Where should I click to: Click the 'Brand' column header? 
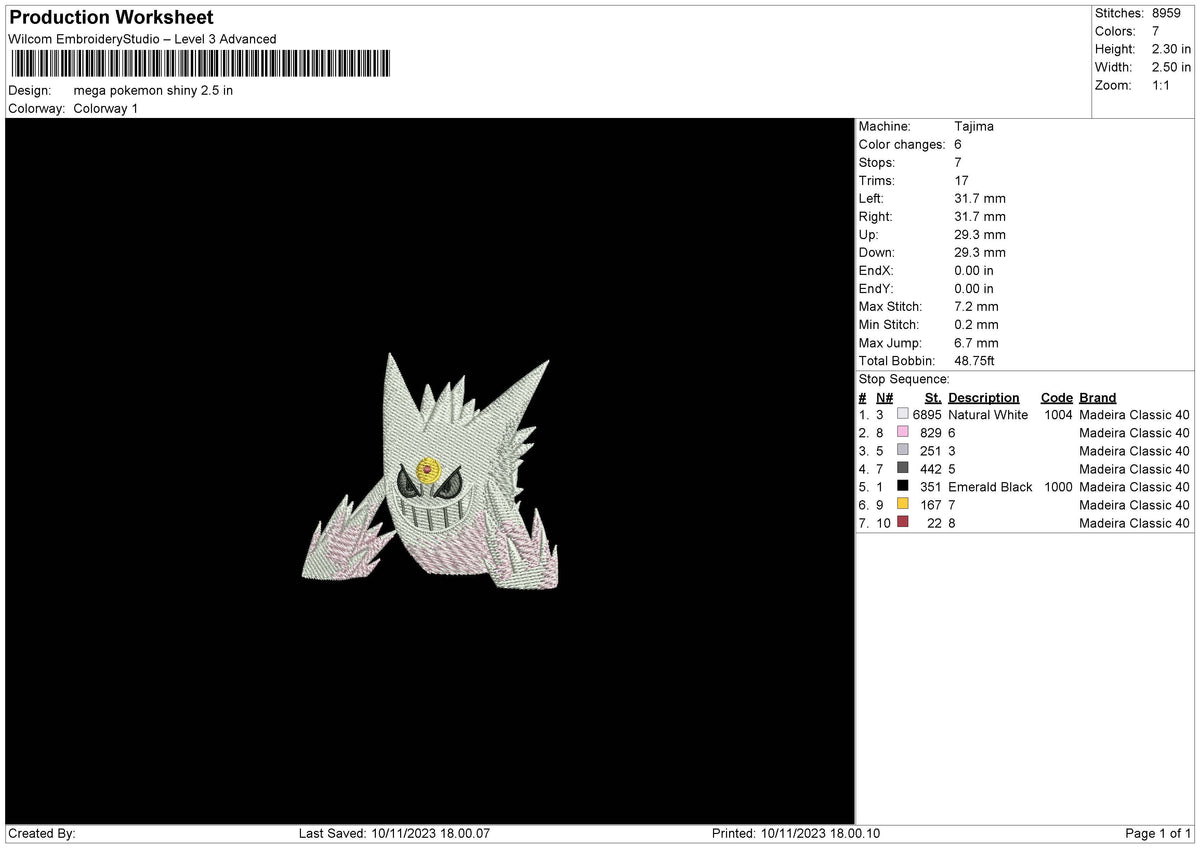tap(1098, 397)
